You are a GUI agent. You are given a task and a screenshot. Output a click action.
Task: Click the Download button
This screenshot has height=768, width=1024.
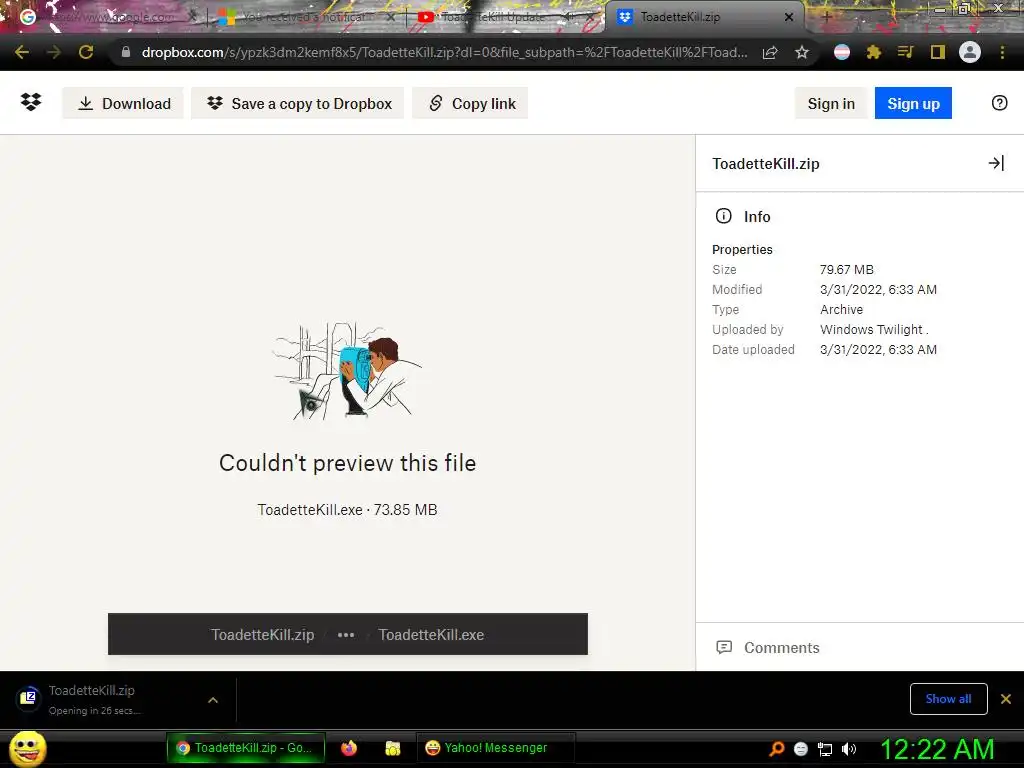point(123,103)
